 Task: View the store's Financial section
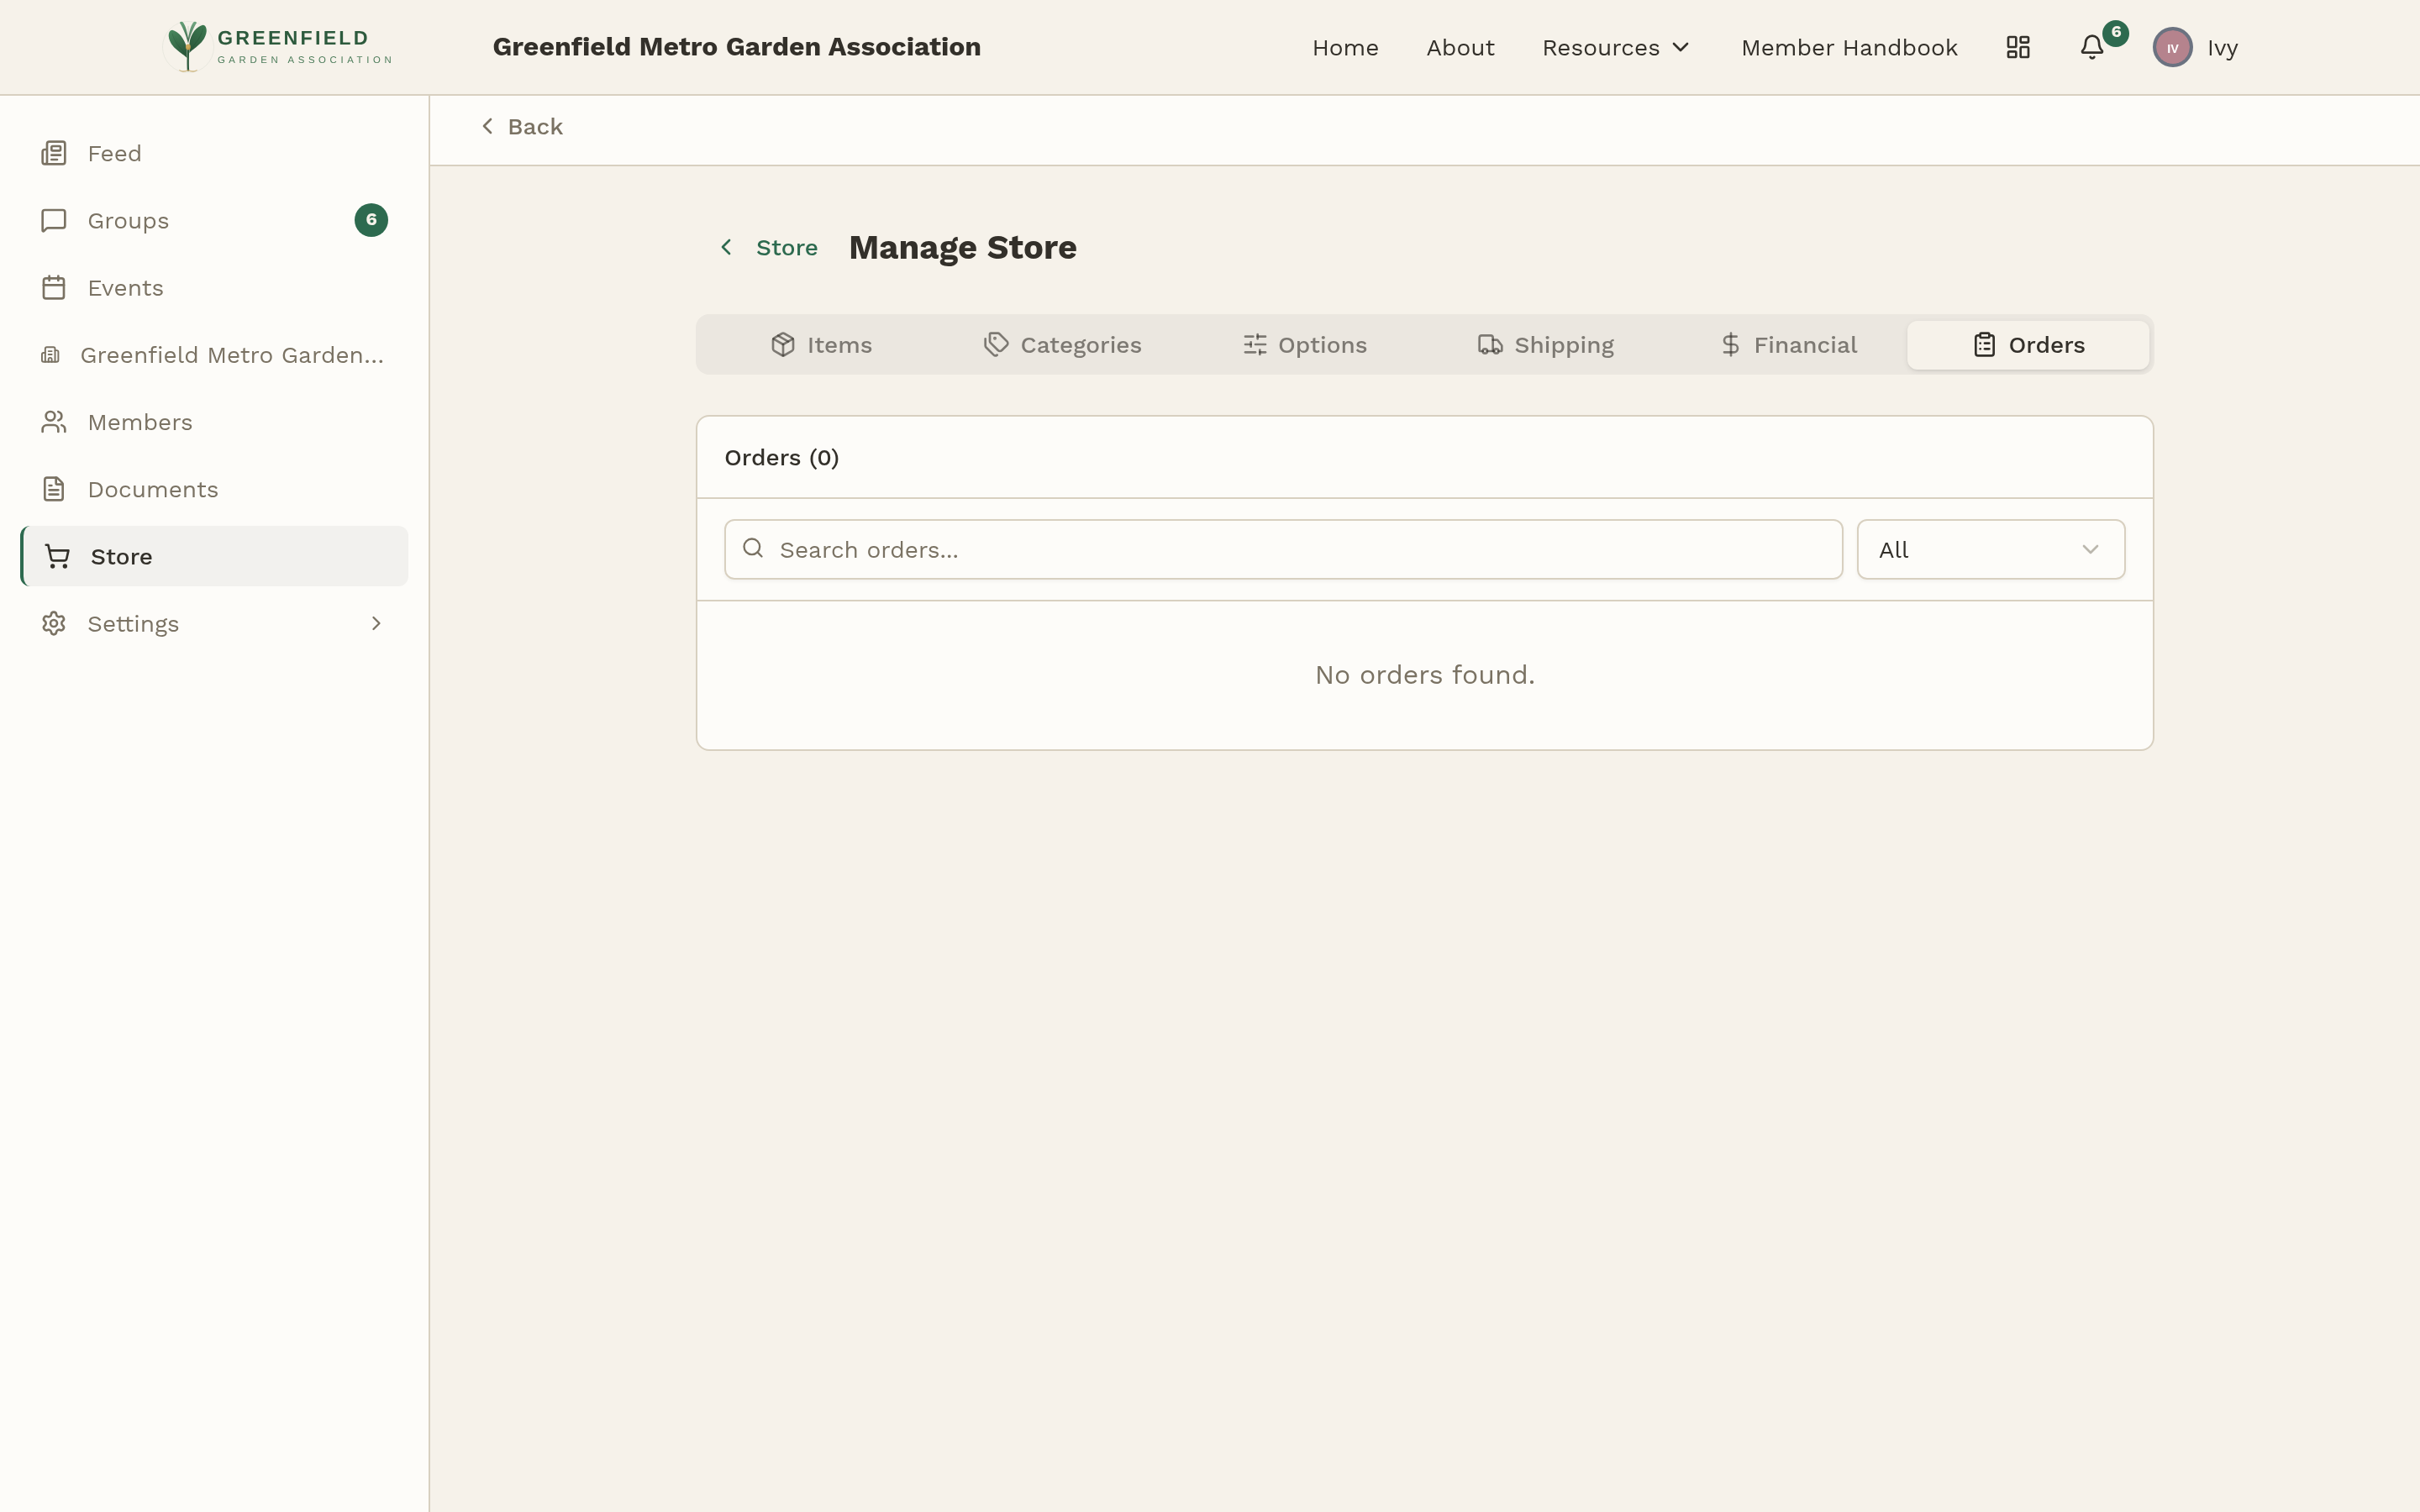[x=1787, y=344]
